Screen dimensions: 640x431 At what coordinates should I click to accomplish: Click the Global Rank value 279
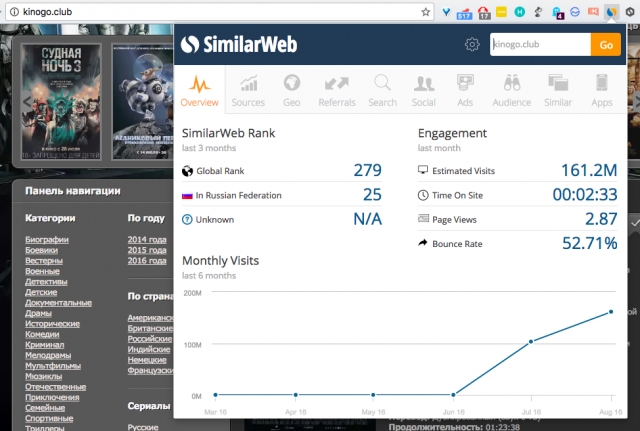point(367,170)
